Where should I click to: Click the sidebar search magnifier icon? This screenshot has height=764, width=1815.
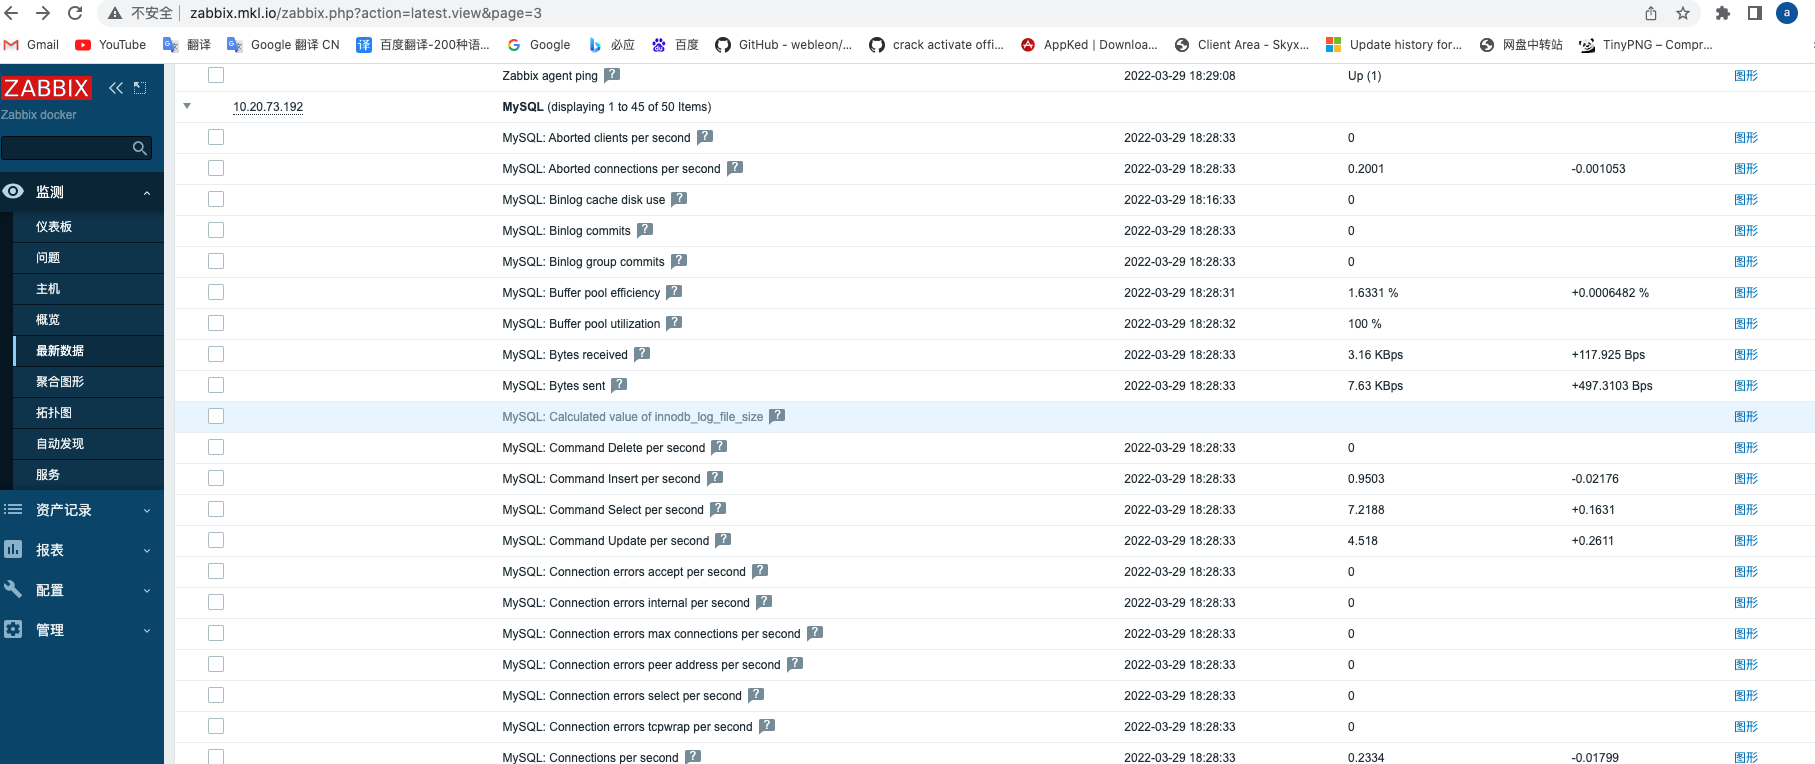click(x=140, y=148)
